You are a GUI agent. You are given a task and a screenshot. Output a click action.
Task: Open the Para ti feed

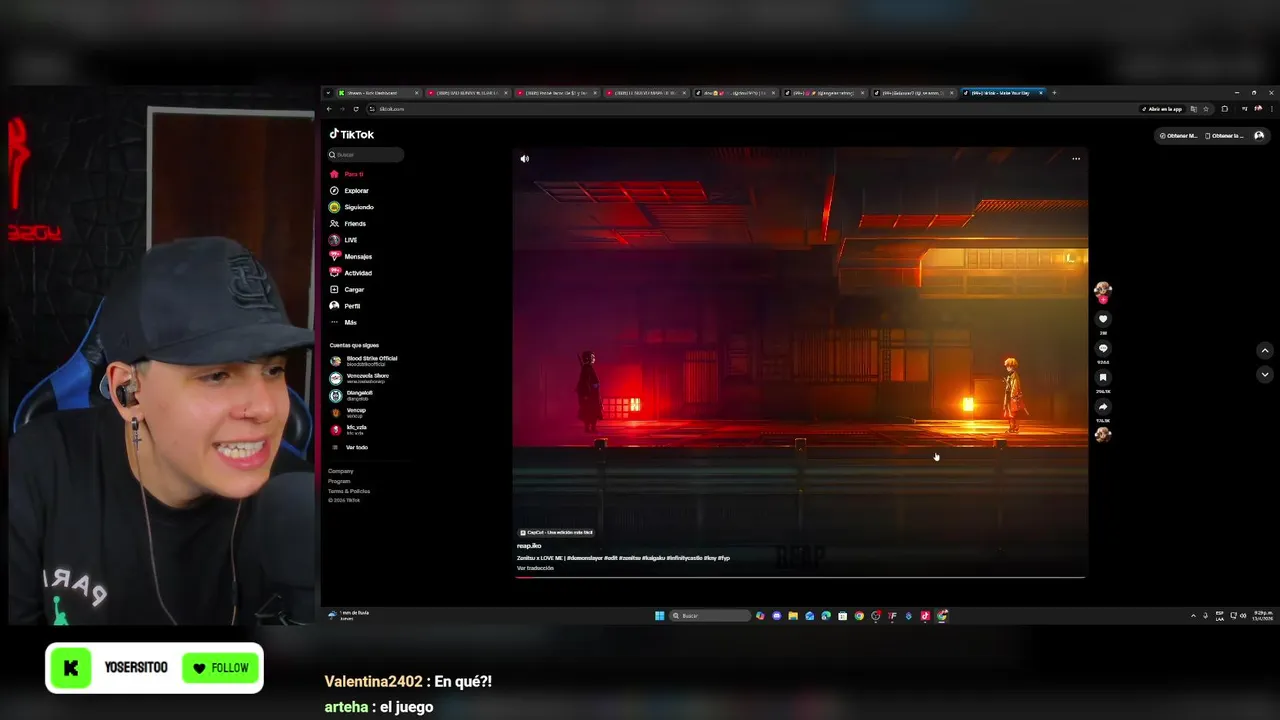(346, 174)
